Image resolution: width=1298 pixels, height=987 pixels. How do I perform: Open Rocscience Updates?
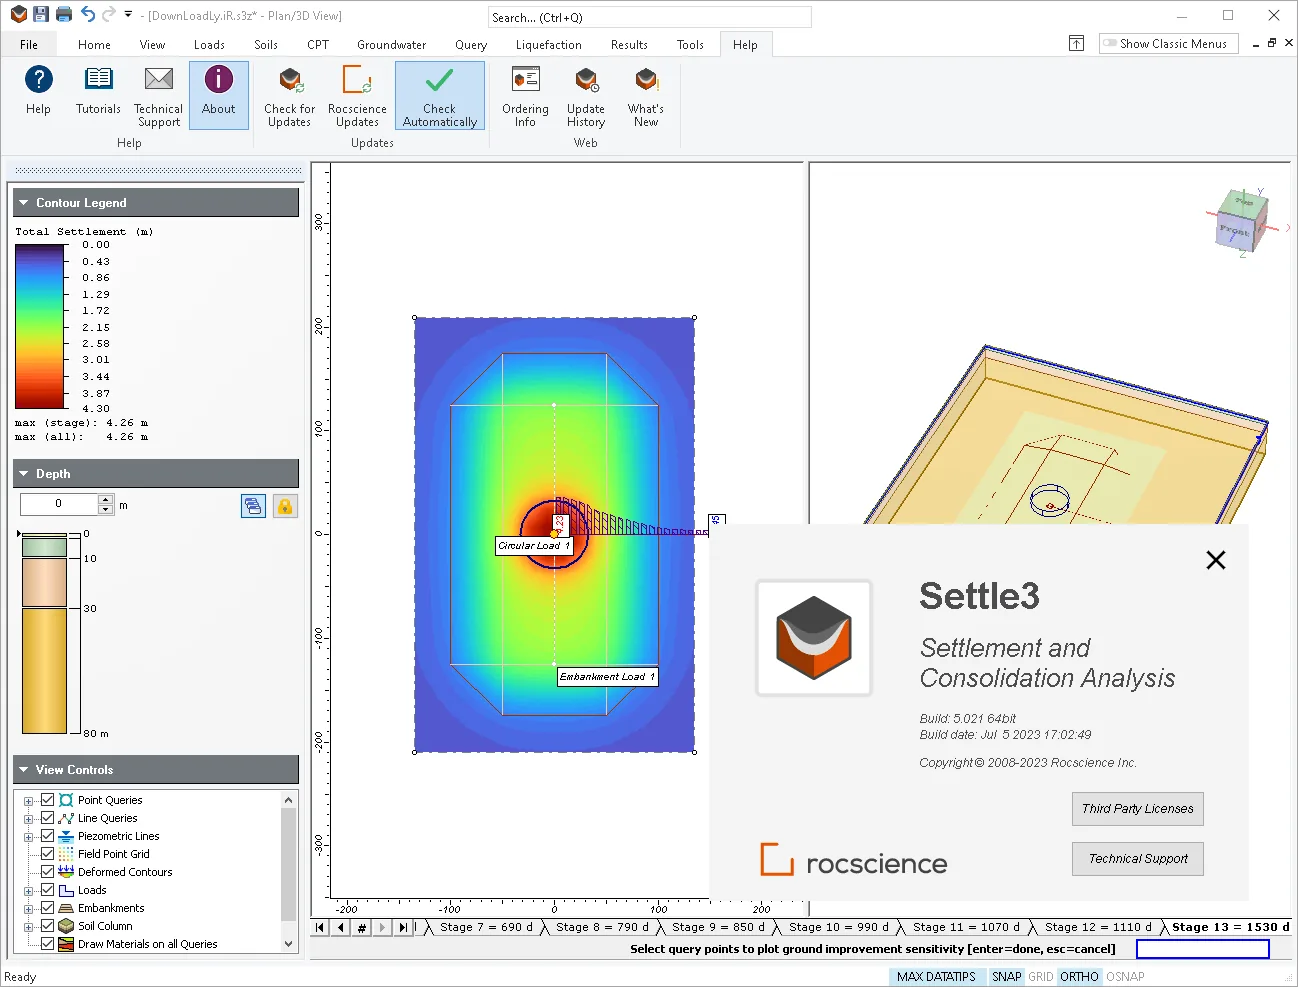click(x=357, y=96)
